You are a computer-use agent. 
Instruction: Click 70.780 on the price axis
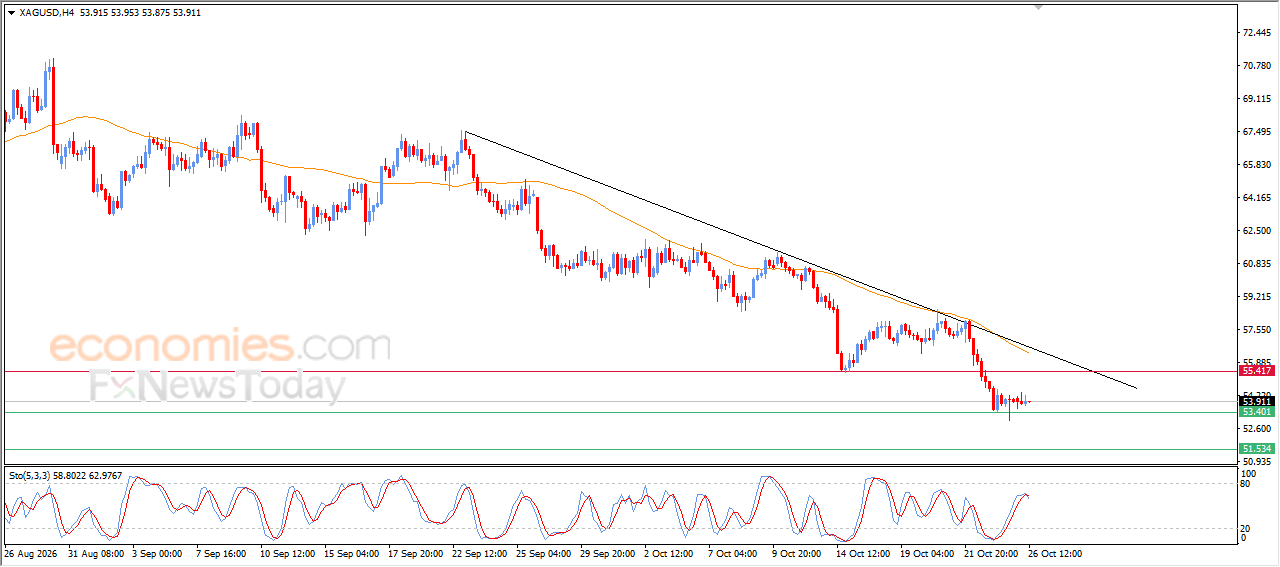click(x=1256, y=66)
